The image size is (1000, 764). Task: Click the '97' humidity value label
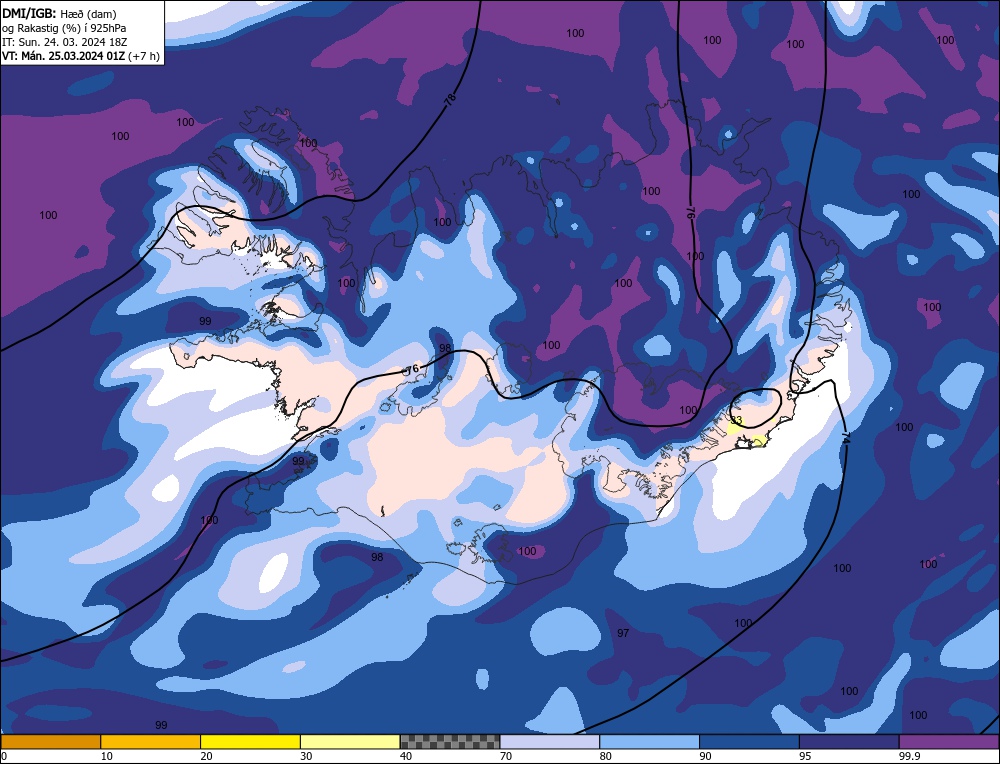point(623,633)
